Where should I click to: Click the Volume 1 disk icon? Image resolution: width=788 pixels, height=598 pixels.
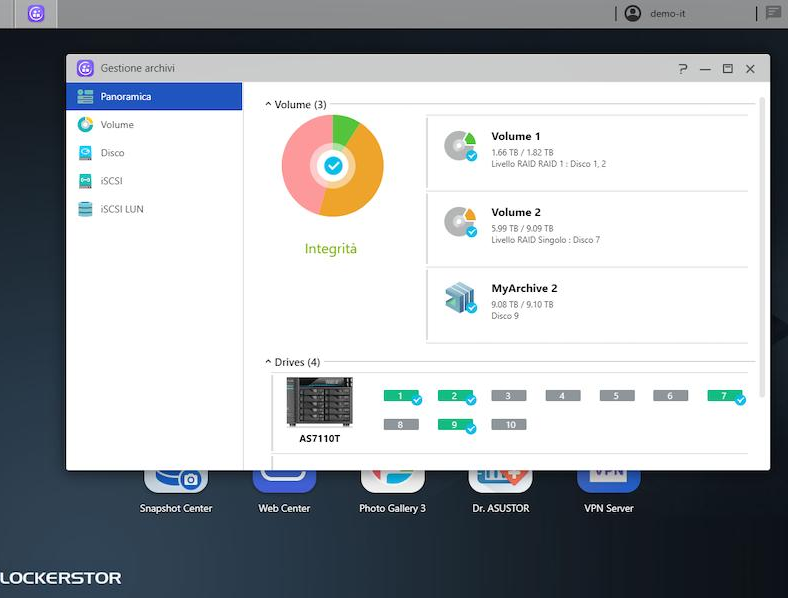coord(460,146)
